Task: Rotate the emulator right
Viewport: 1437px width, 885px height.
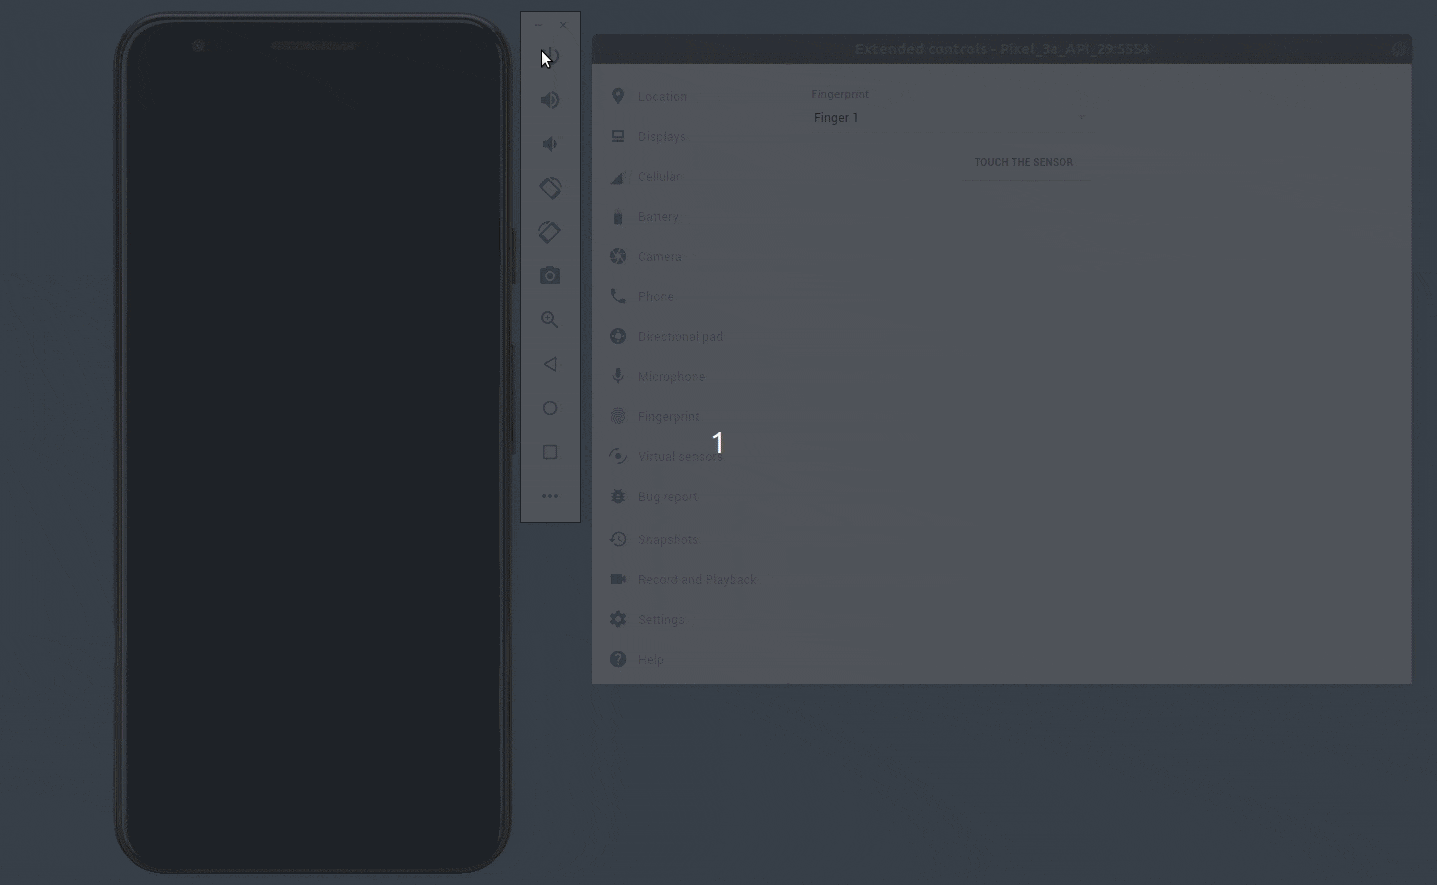Action: pyautogui.click(x=550, y=232)
